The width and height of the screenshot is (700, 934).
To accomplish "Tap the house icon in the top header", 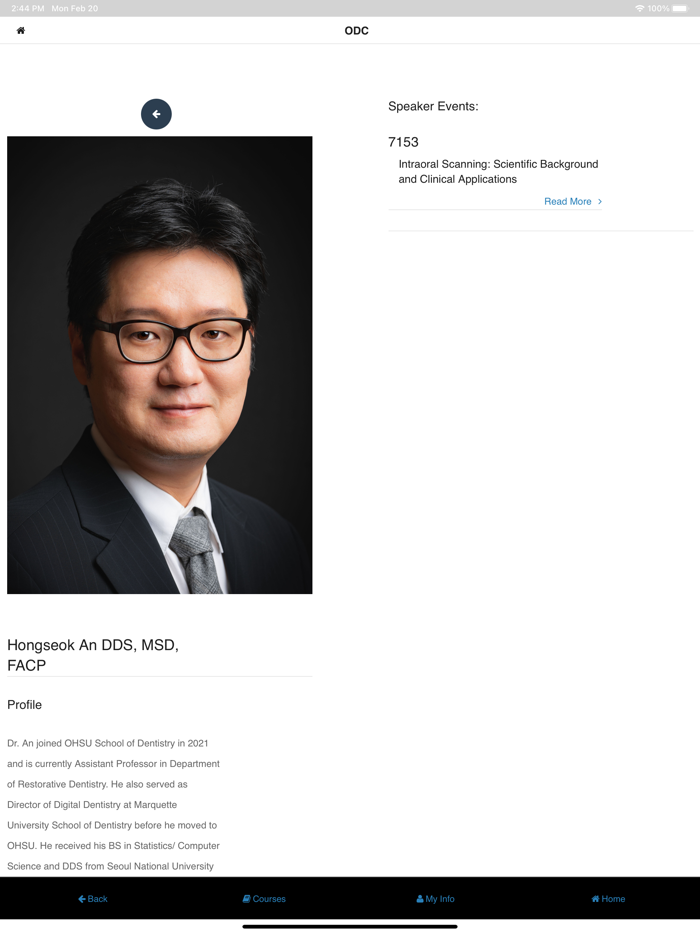I will pyautogui.click(x=21, y=30).
